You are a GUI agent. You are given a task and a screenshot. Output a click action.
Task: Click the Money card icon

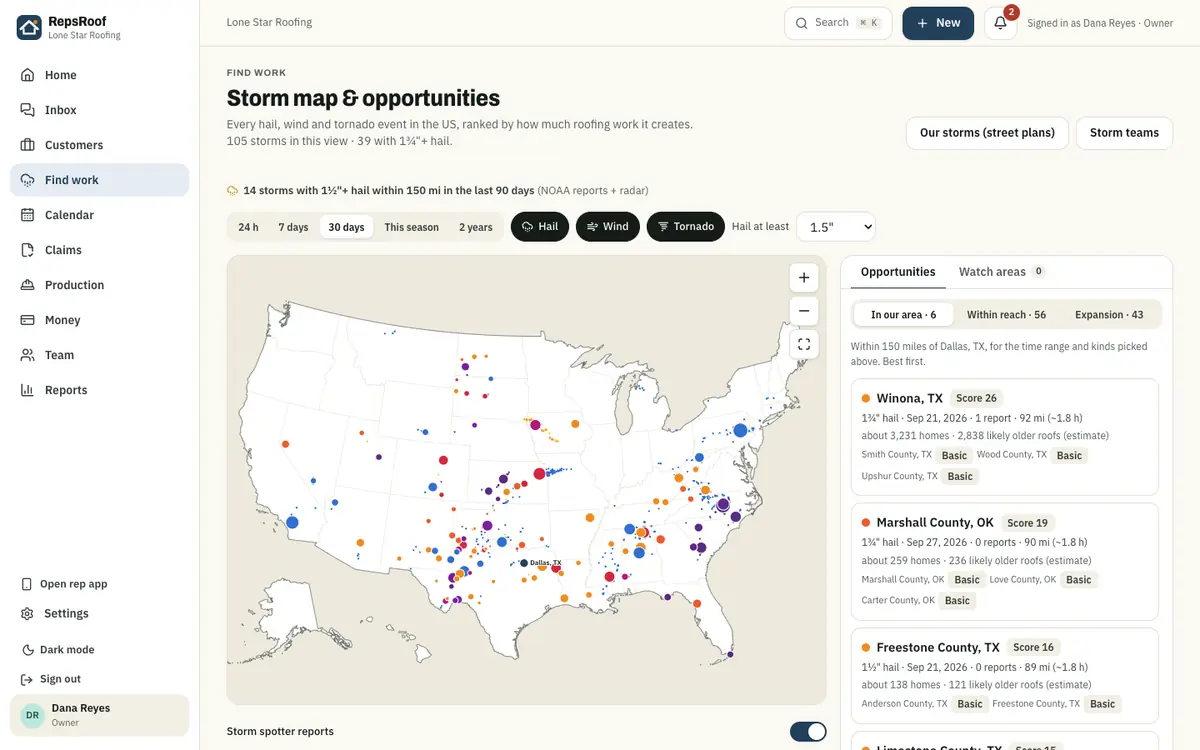(x=28, y=320)
